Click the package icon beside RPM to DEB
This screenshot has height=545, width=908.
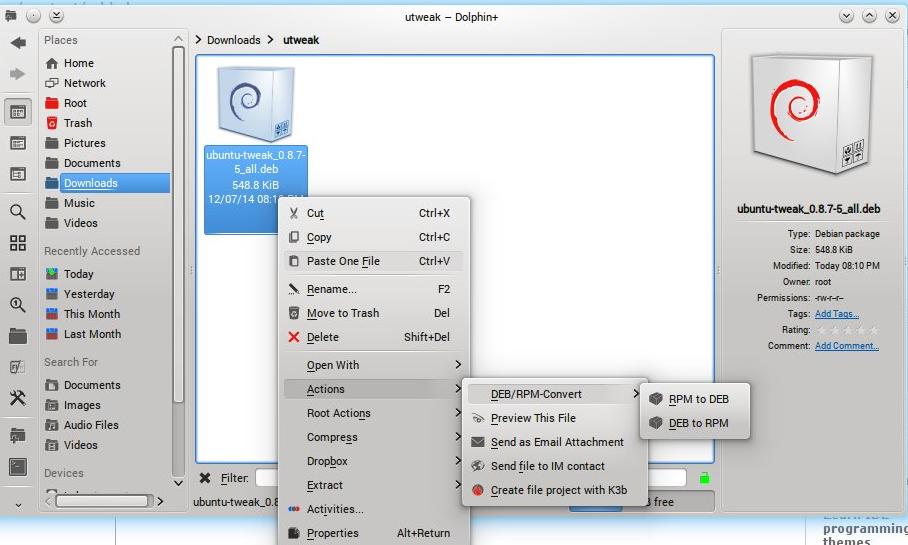click(656, 399)
